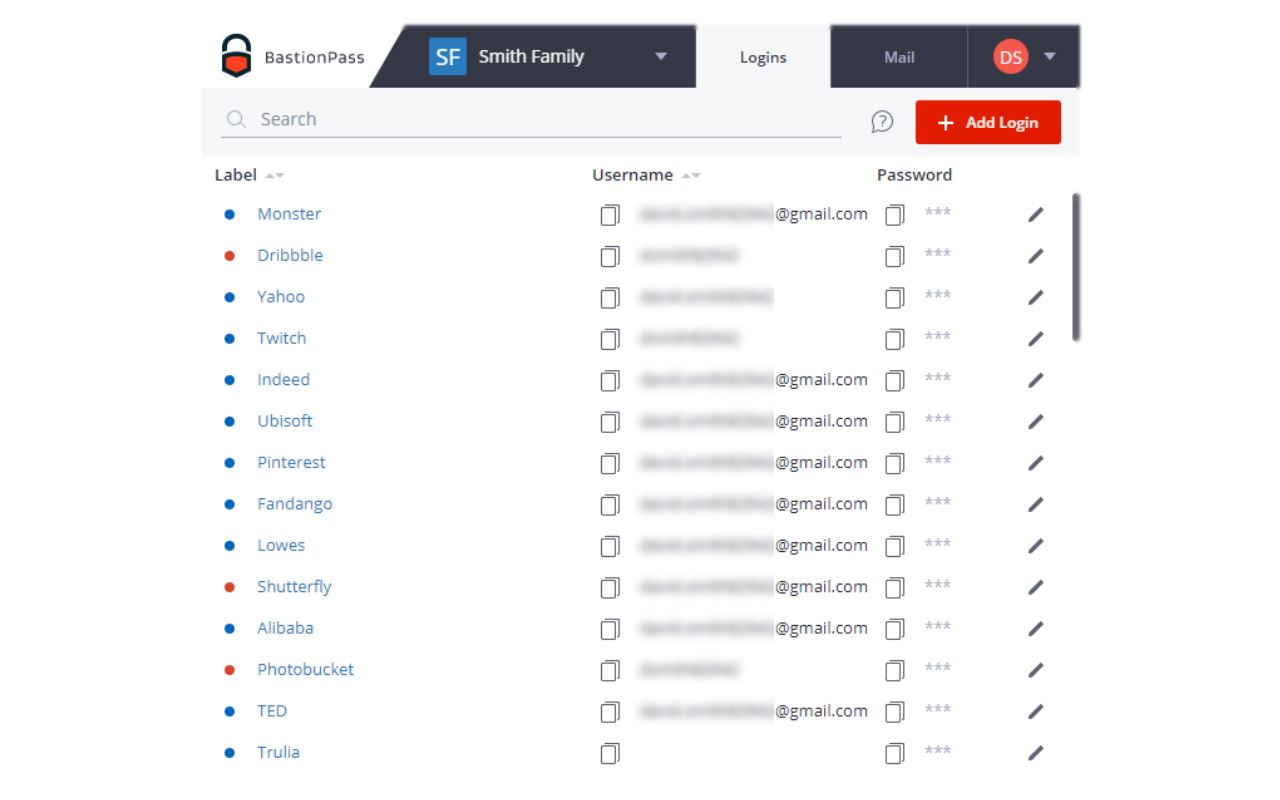Copy the Pinterest username

click(610, 463)
